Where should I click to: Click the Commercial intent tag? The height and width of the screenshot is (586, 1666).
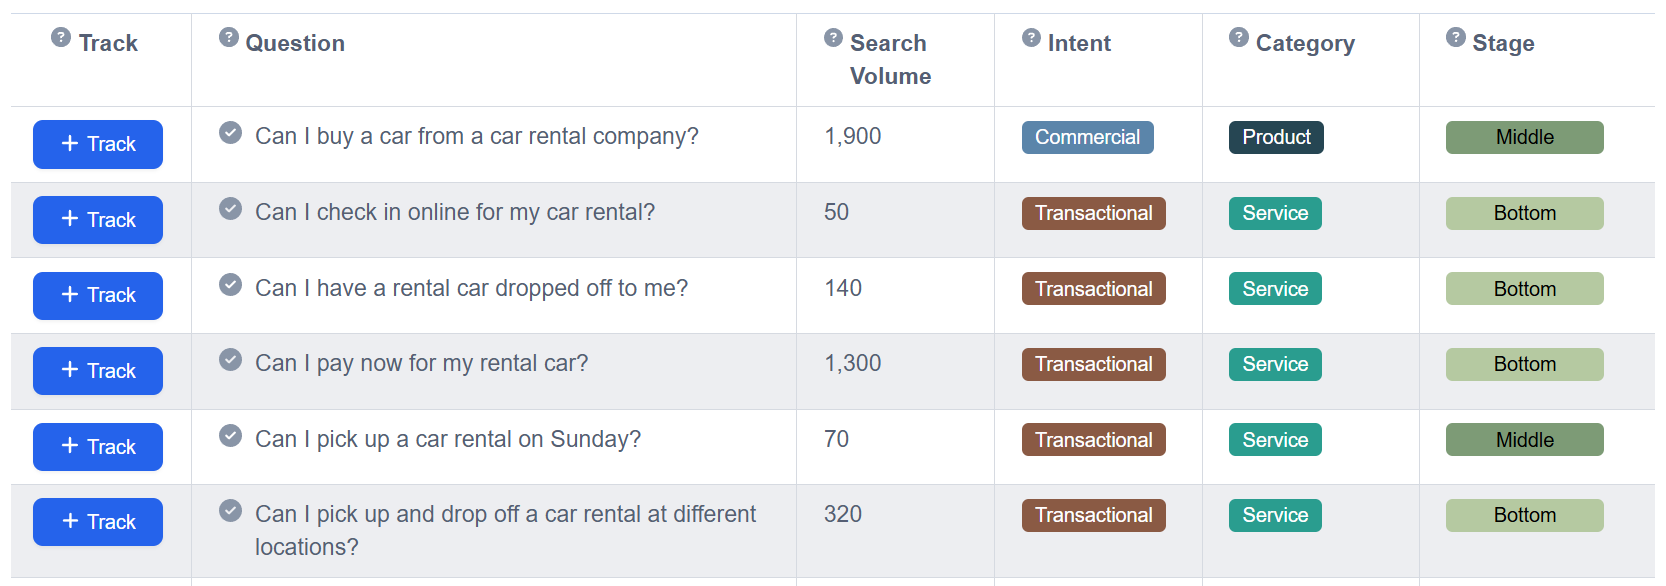[x=1087, y=137]
